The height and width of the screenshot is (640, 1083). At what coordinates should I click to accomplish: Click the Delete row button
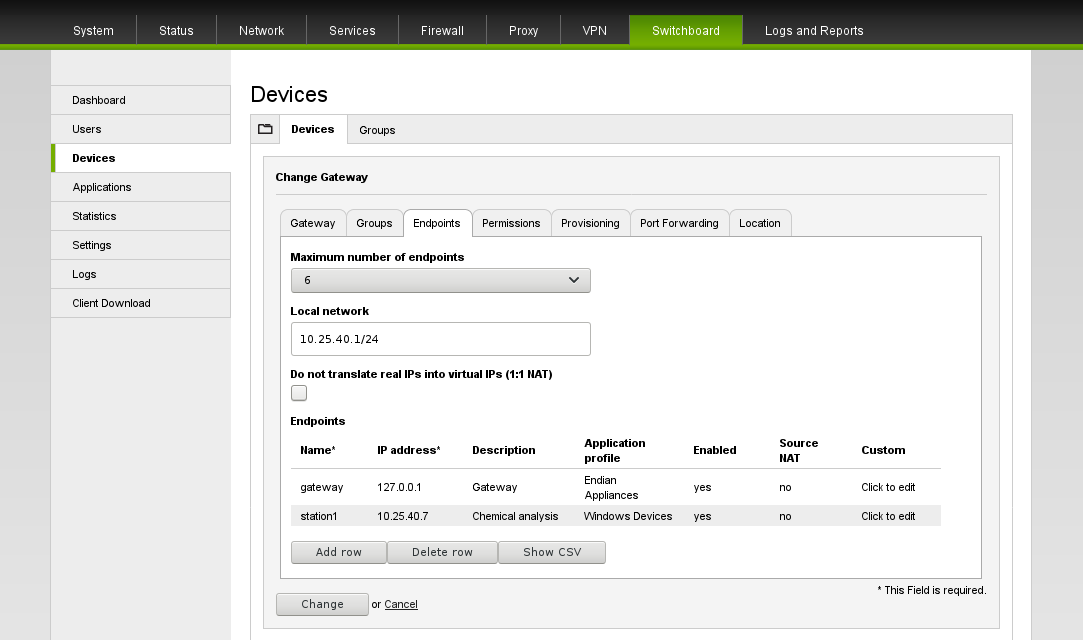[442, 552]
